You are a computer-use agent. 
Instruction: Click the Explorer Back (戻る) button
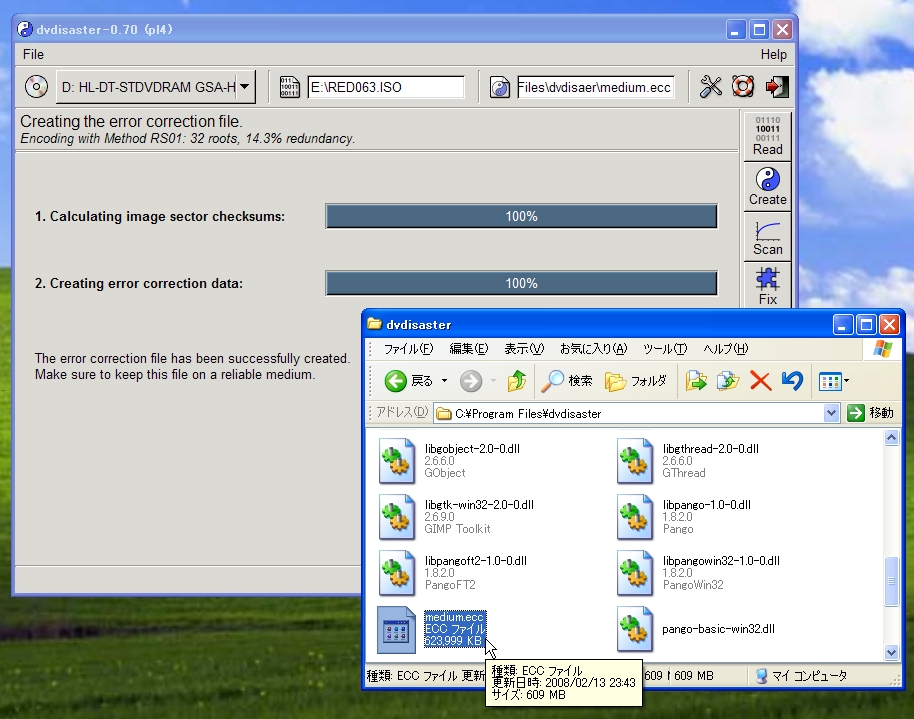[409, 381]
